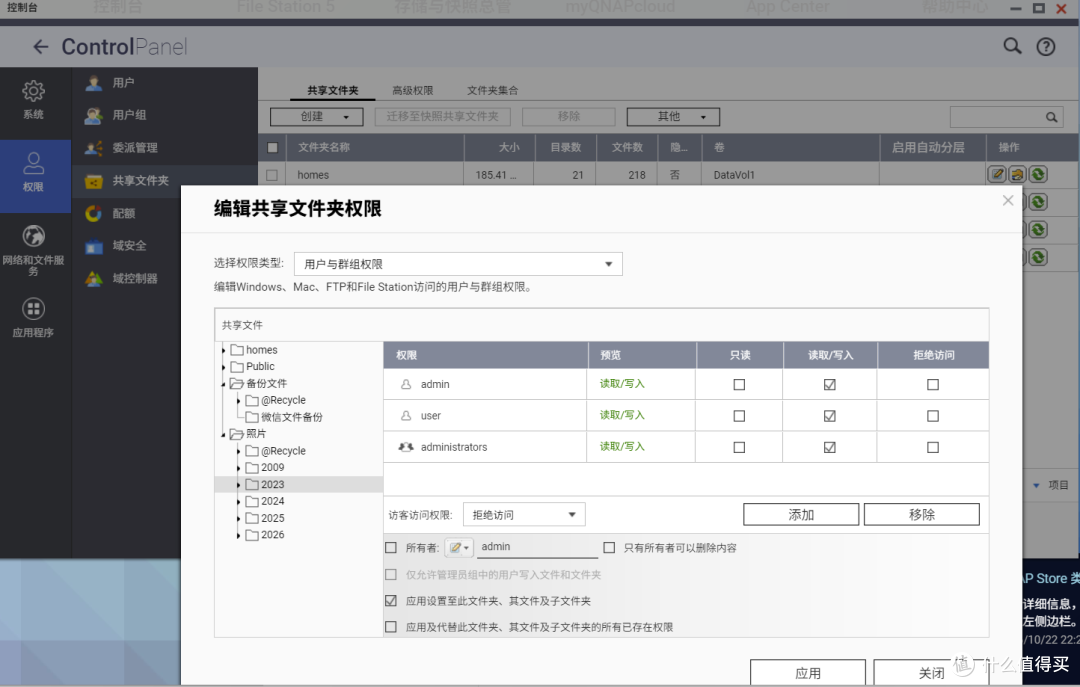1080x687 pixels.
Task: Click the 文件夹名称 column header
Action: tap(324, 147)
